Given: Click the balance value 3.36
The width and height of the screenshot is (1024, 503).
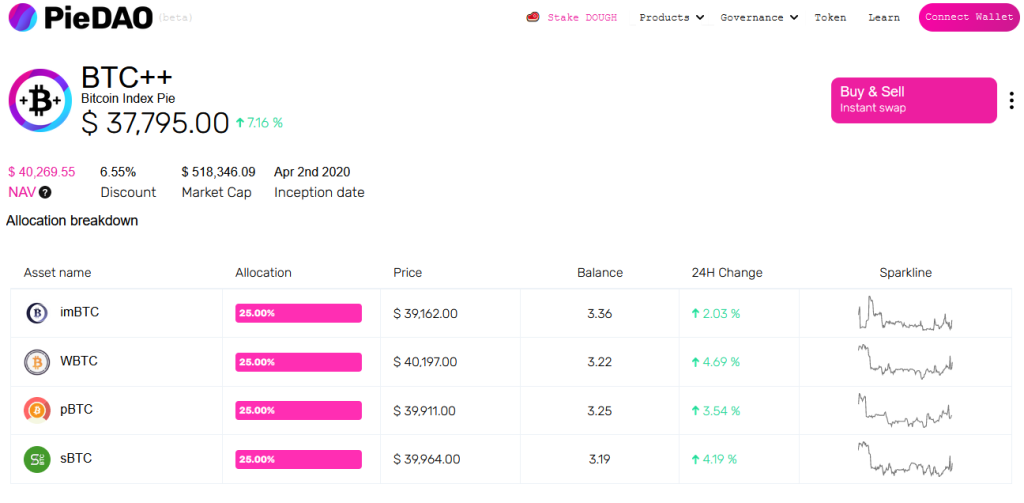Looking at the screenshot, I should tap(600, 314).
